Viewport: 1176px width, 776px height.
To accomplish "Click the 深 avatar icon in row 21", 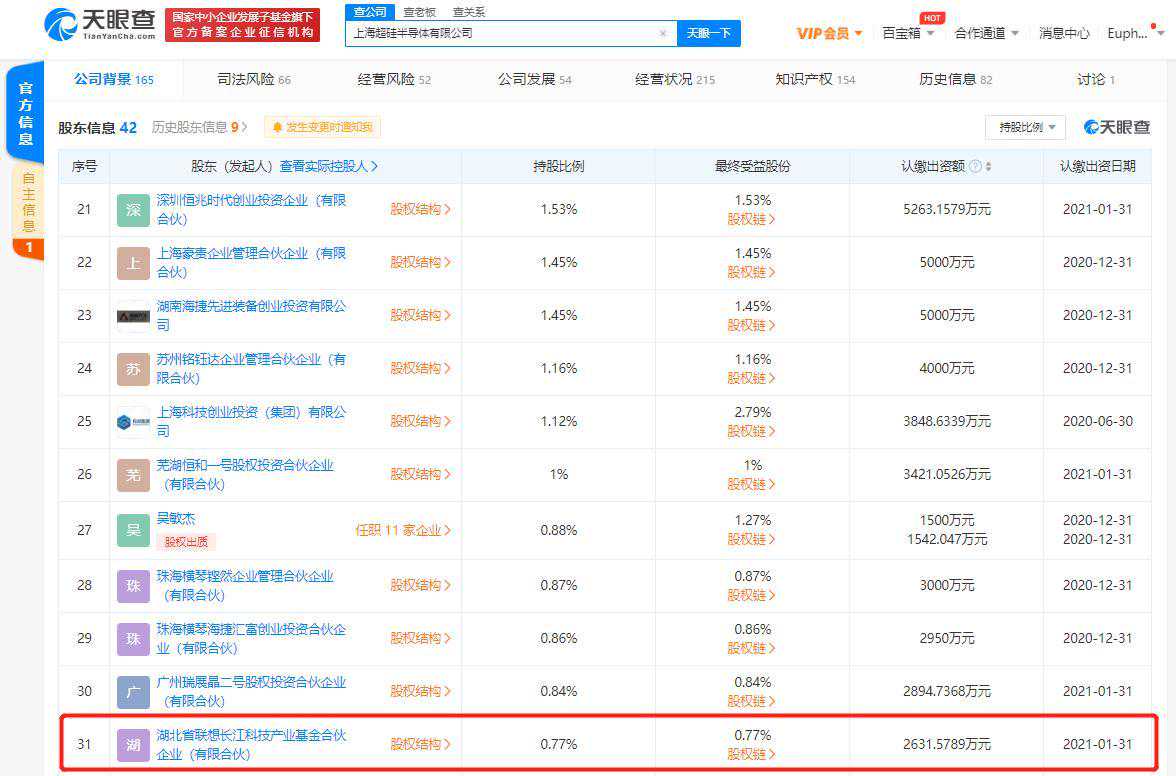I will click(x=133, y=210).
